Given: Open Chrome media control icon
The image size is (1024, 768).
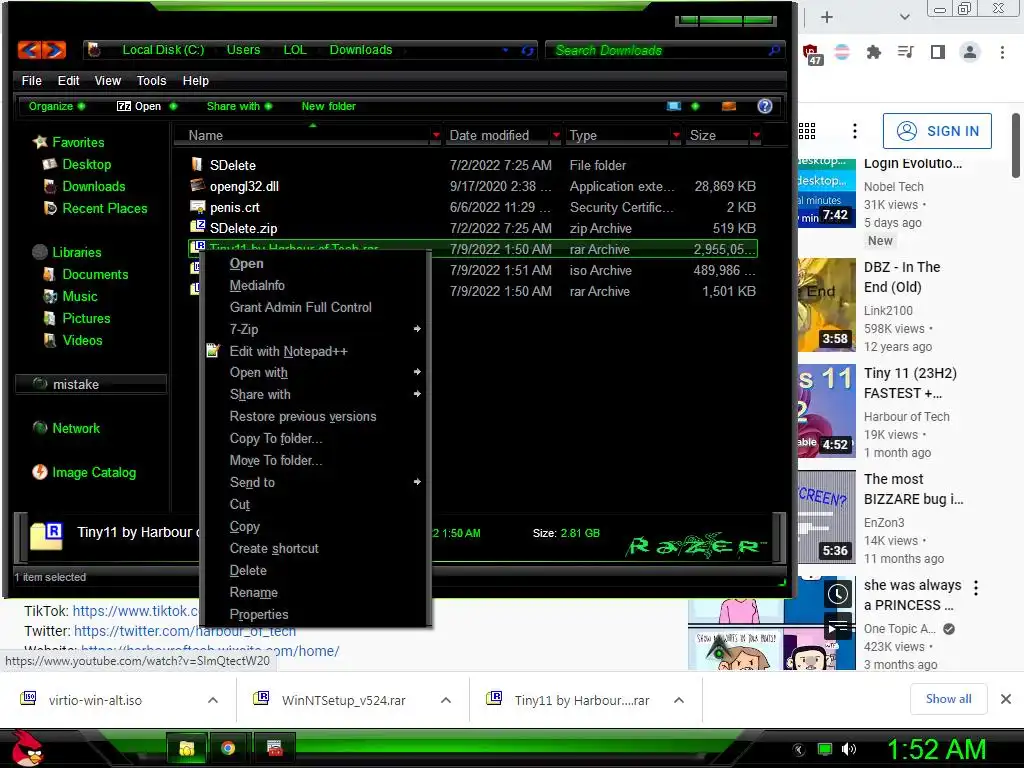Looking at the screenshot, I should (905, 52).
